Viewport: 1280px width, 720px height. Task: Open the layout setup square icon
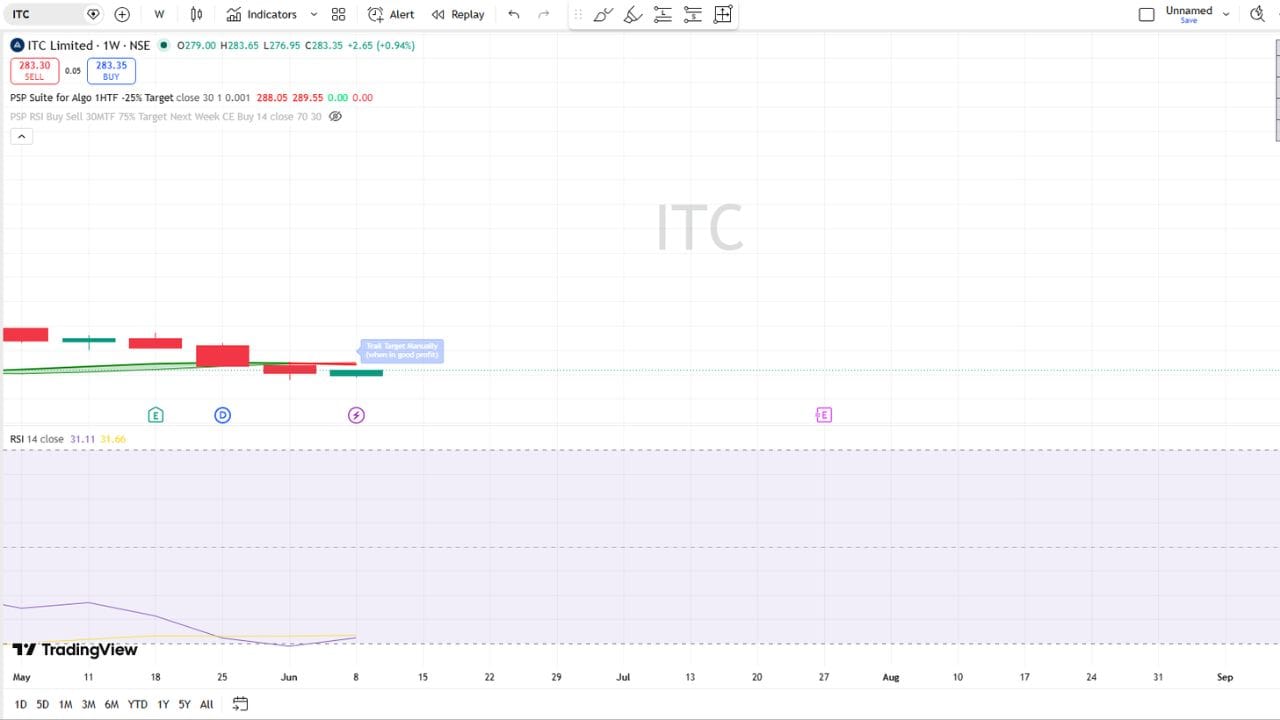[x=1146, y=14]
